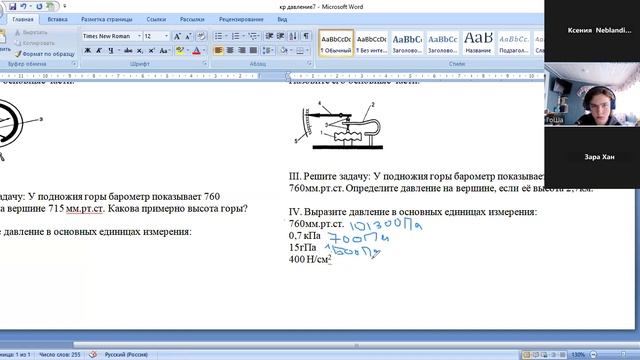Image resolution: width=640 pixels, height=360 pixels.
Task: Open the highlight color dropdown arrow
Action: pyautogui.click(x=188, y=51)
